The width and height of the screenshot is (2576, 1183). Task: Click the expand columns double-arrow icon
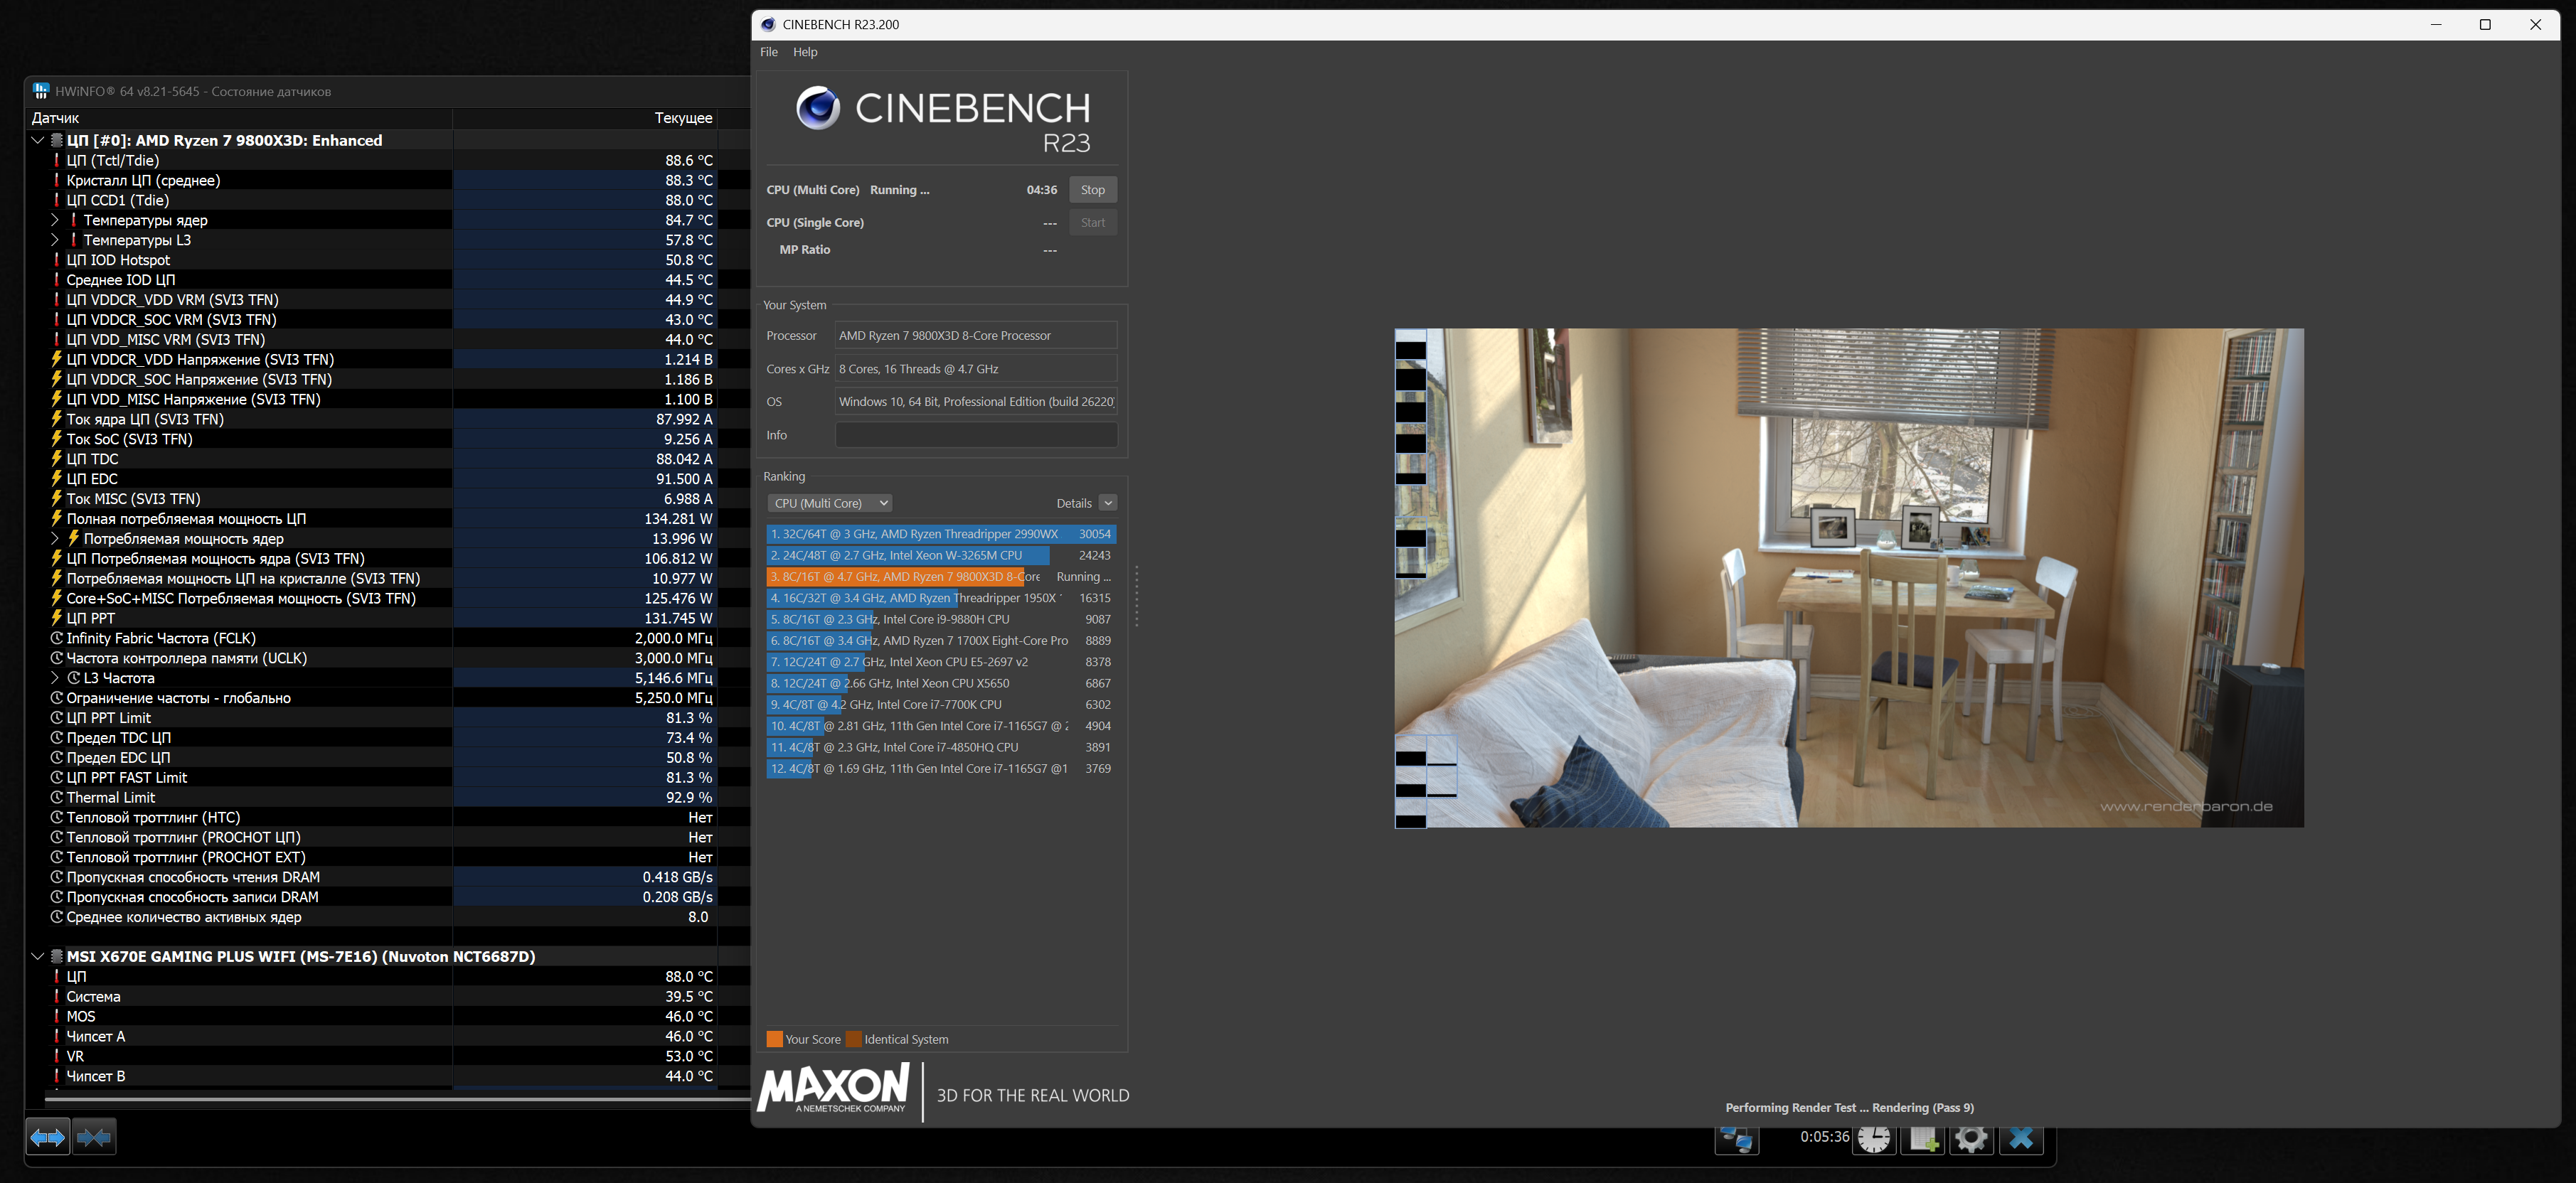point(48,1137)
